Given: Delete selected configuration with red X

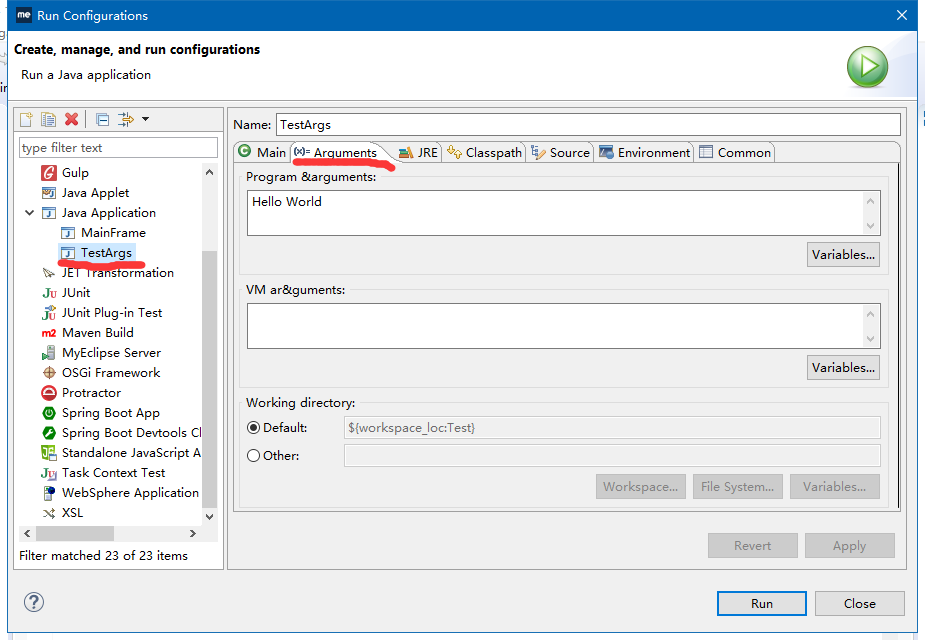Looking at the screenshot, I should [x=71, y=120].
